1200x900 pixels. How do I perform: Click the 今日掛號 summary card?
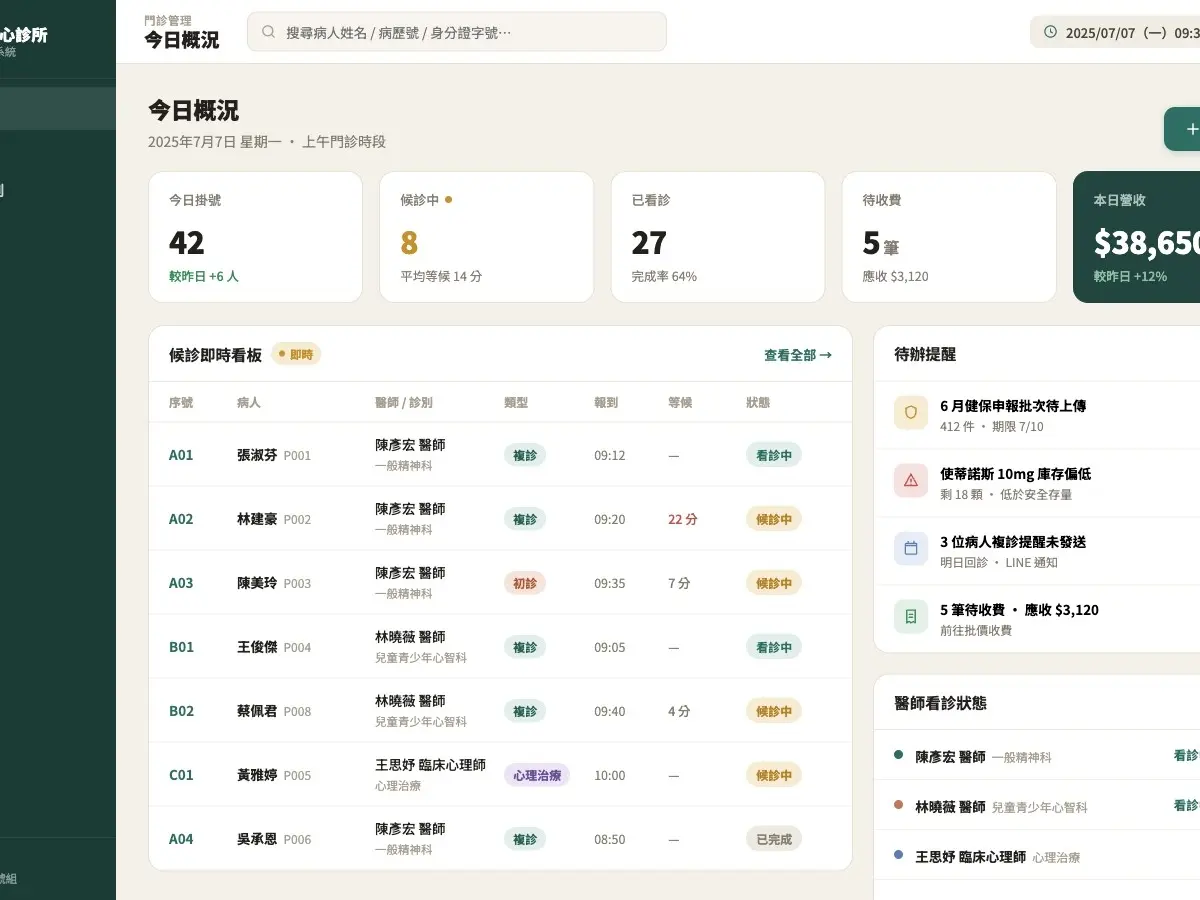(x=255, y=237)
